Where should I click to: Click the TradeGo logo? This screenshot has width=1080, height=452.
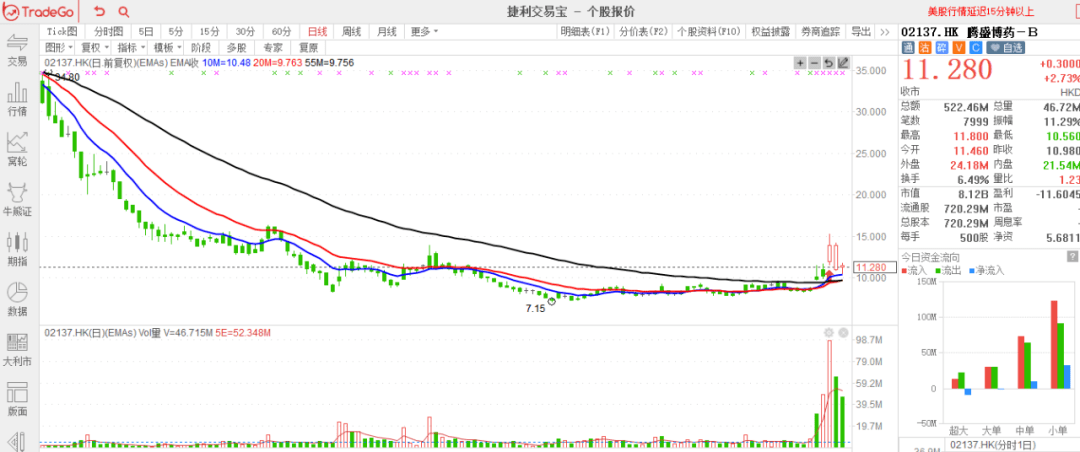[x=39, y=11]
